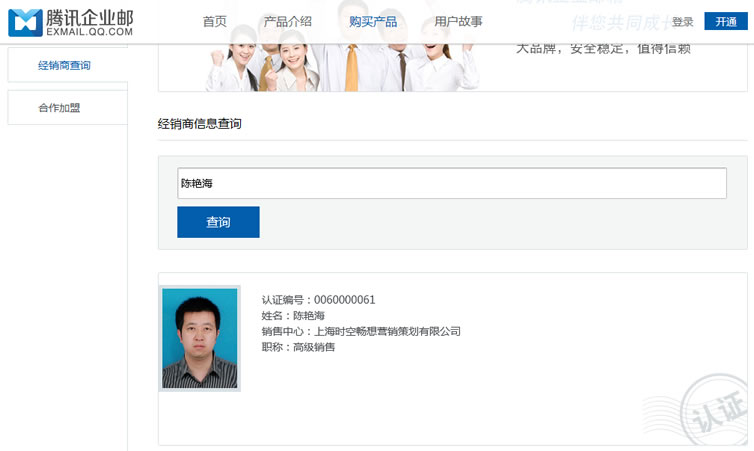This screenshot has width=754, height=451.
Task: Select the 销售中心 company name line
Action: point(361,331)
